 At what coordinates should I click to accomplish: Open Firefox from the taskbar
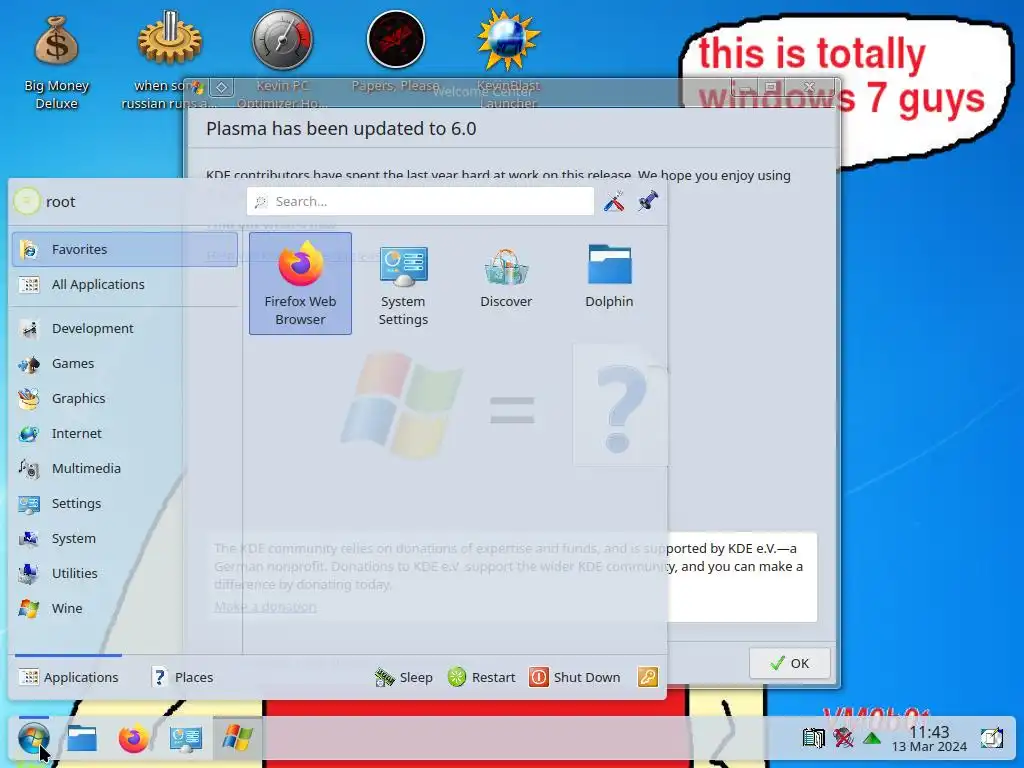[x=134, y=739]
